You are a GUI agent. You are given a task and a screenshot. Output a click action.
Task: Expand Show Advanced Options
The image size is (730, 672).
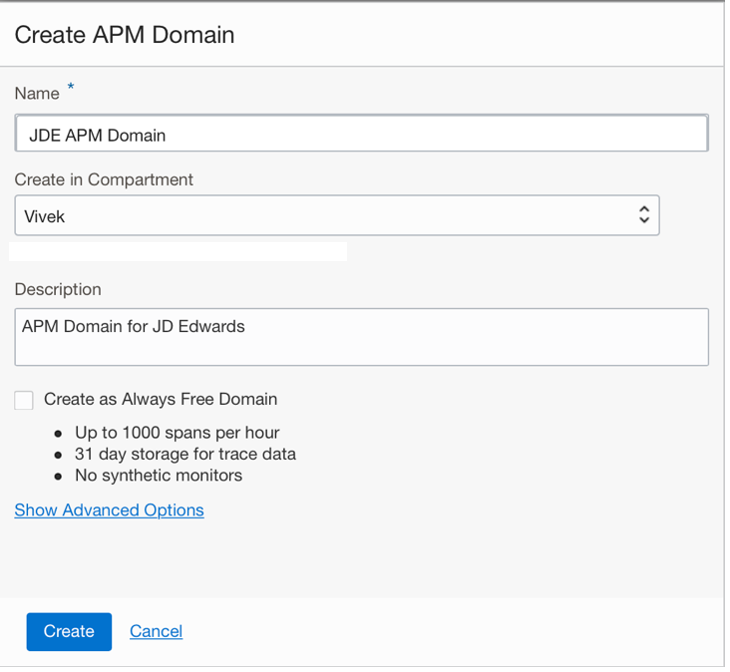point(109,510)
